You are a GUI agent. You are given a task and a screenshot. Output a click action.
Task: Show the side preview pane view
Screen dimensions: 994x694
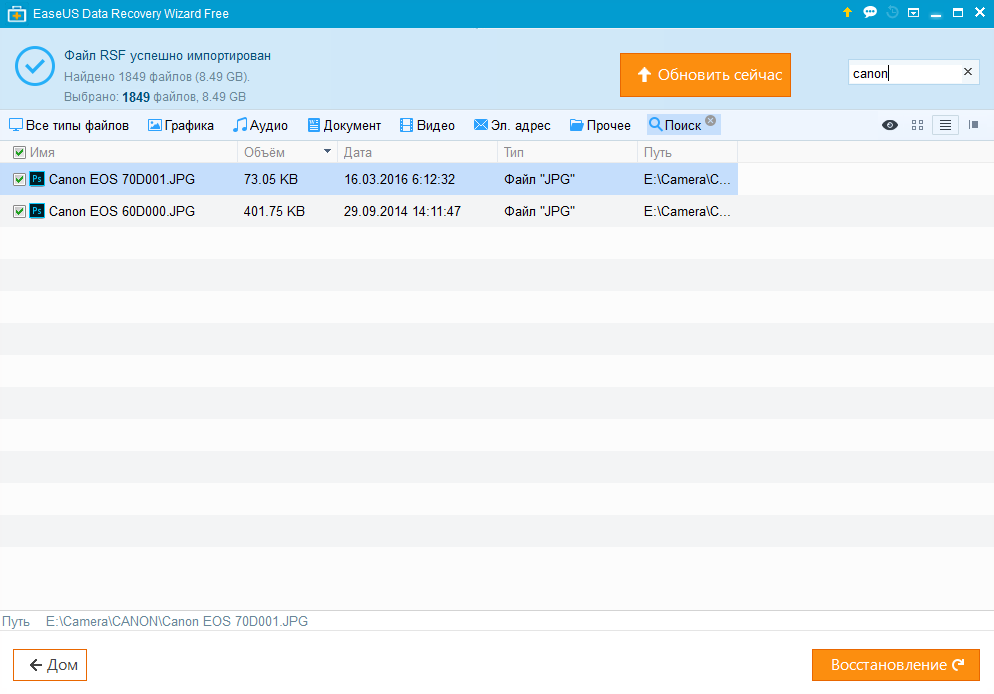[x=974, y=125]
